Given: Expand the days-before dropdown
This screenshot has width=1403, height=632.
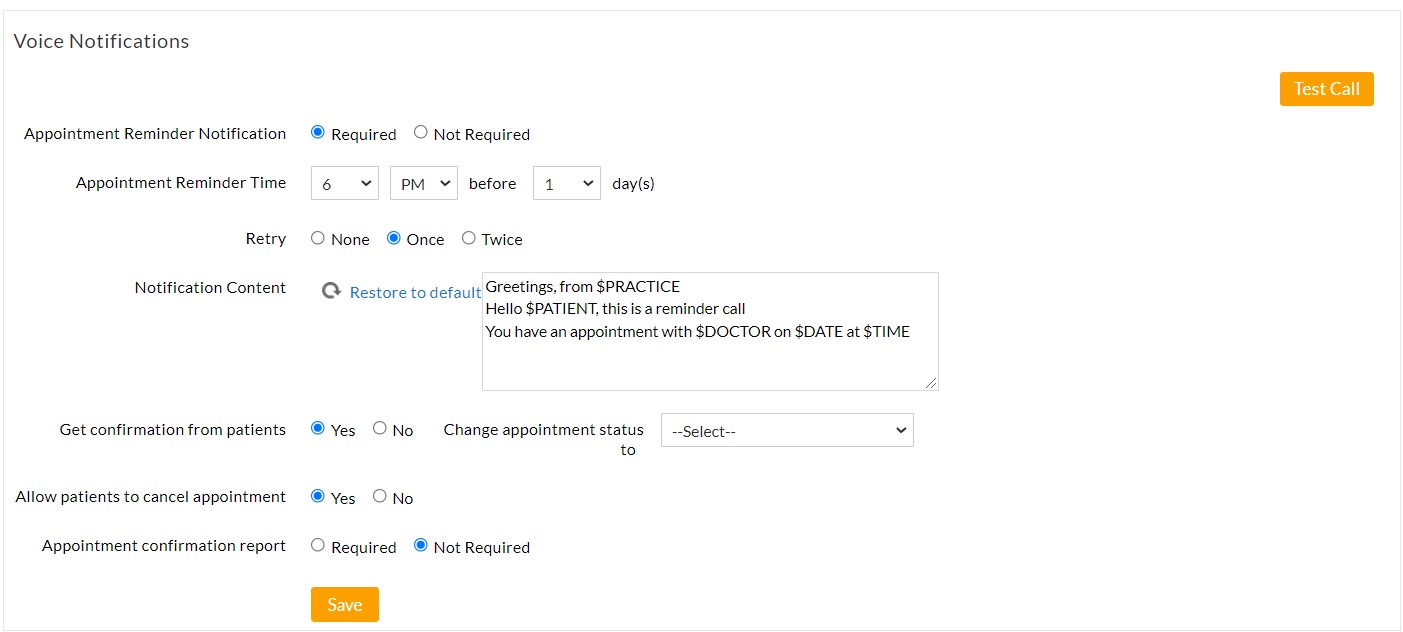Looking at the screenshot, I should (x=566, y=183).
